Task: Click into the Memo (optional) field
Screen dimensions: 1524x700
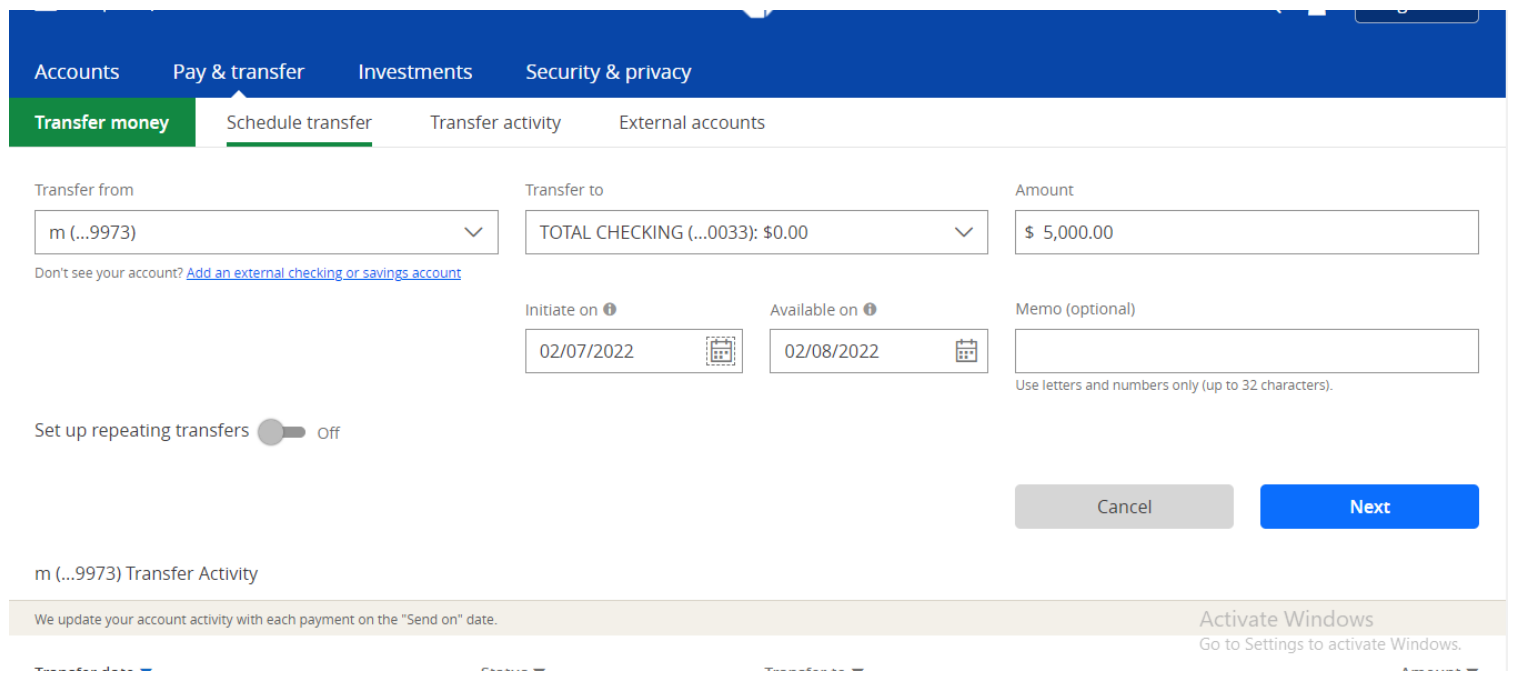Action: pos(1246,351)
